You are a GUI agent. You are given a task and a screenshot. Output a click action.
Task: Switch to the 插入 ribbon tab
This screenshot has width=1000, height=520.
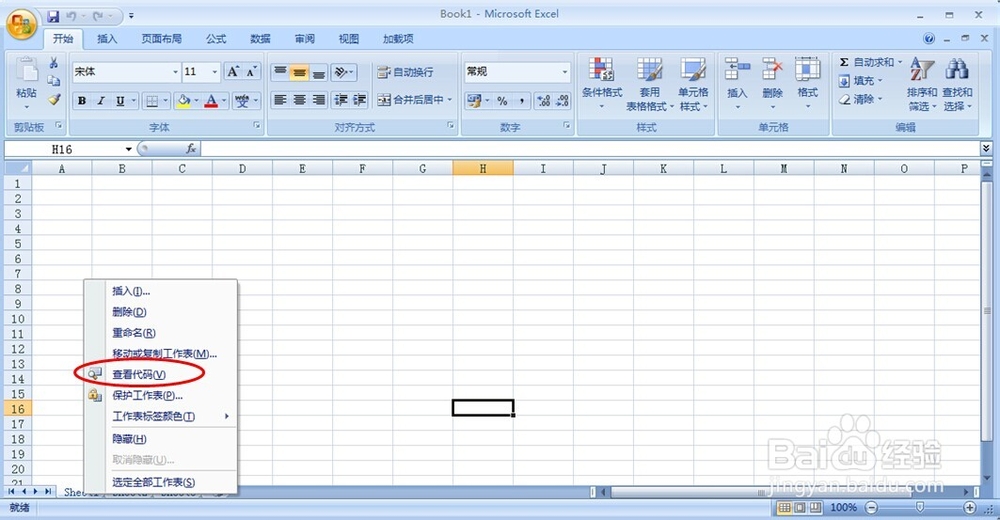coord(107,39)
